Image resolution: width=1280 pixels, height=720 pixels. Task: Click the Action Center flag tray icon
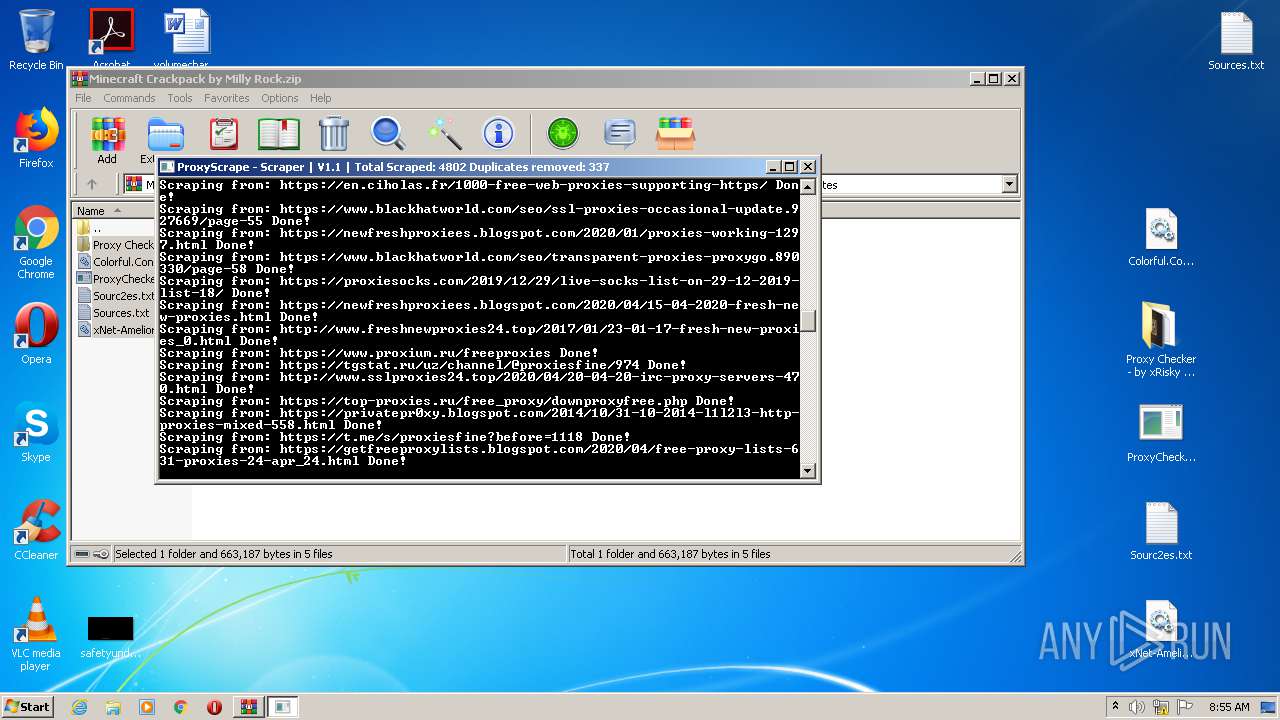click(1186, 707)
